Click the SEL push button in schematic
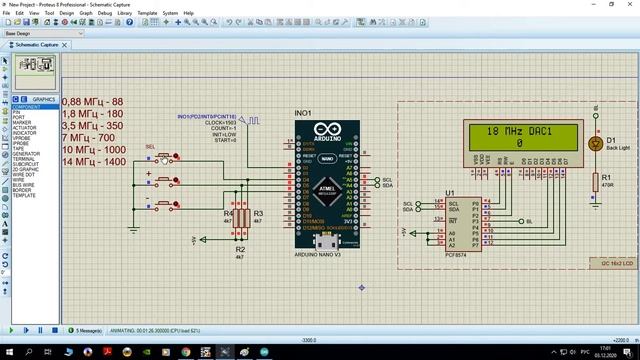This screenshot has height=360, width=640. 164,158
